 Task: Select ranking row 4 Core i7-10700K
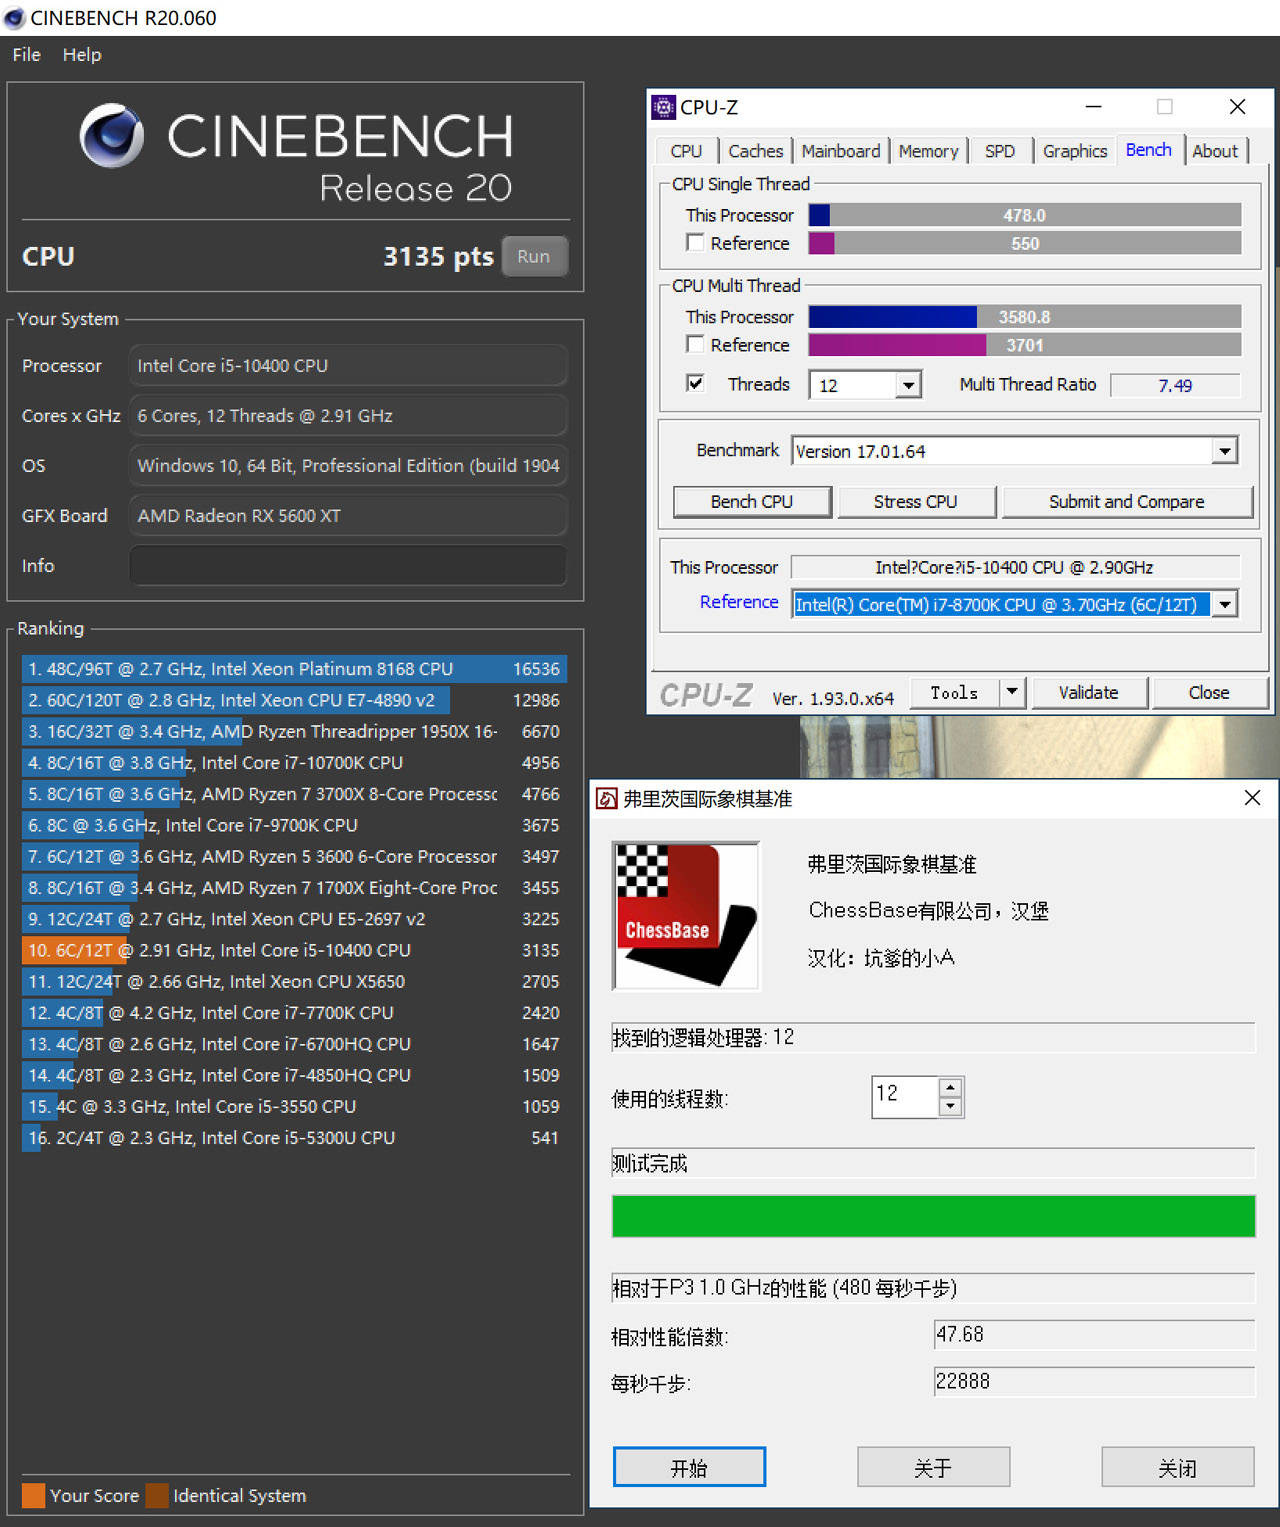[x=294, y=762]
